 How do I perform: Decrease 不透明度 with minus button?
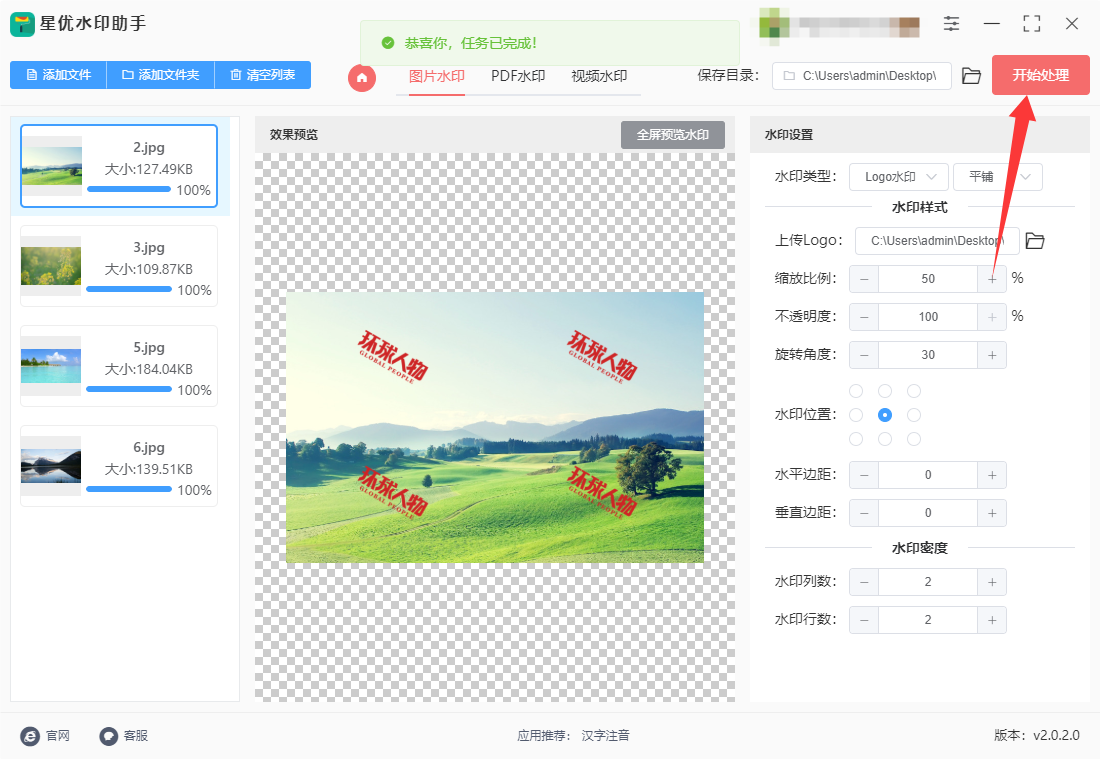(864, 316)
